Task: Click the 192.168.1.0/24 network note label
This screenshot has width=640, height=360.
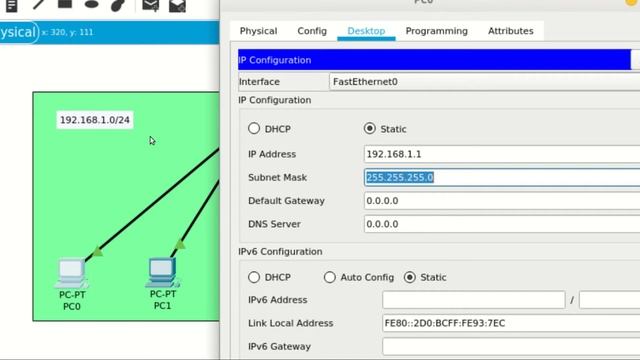Action: pos(95,120)
